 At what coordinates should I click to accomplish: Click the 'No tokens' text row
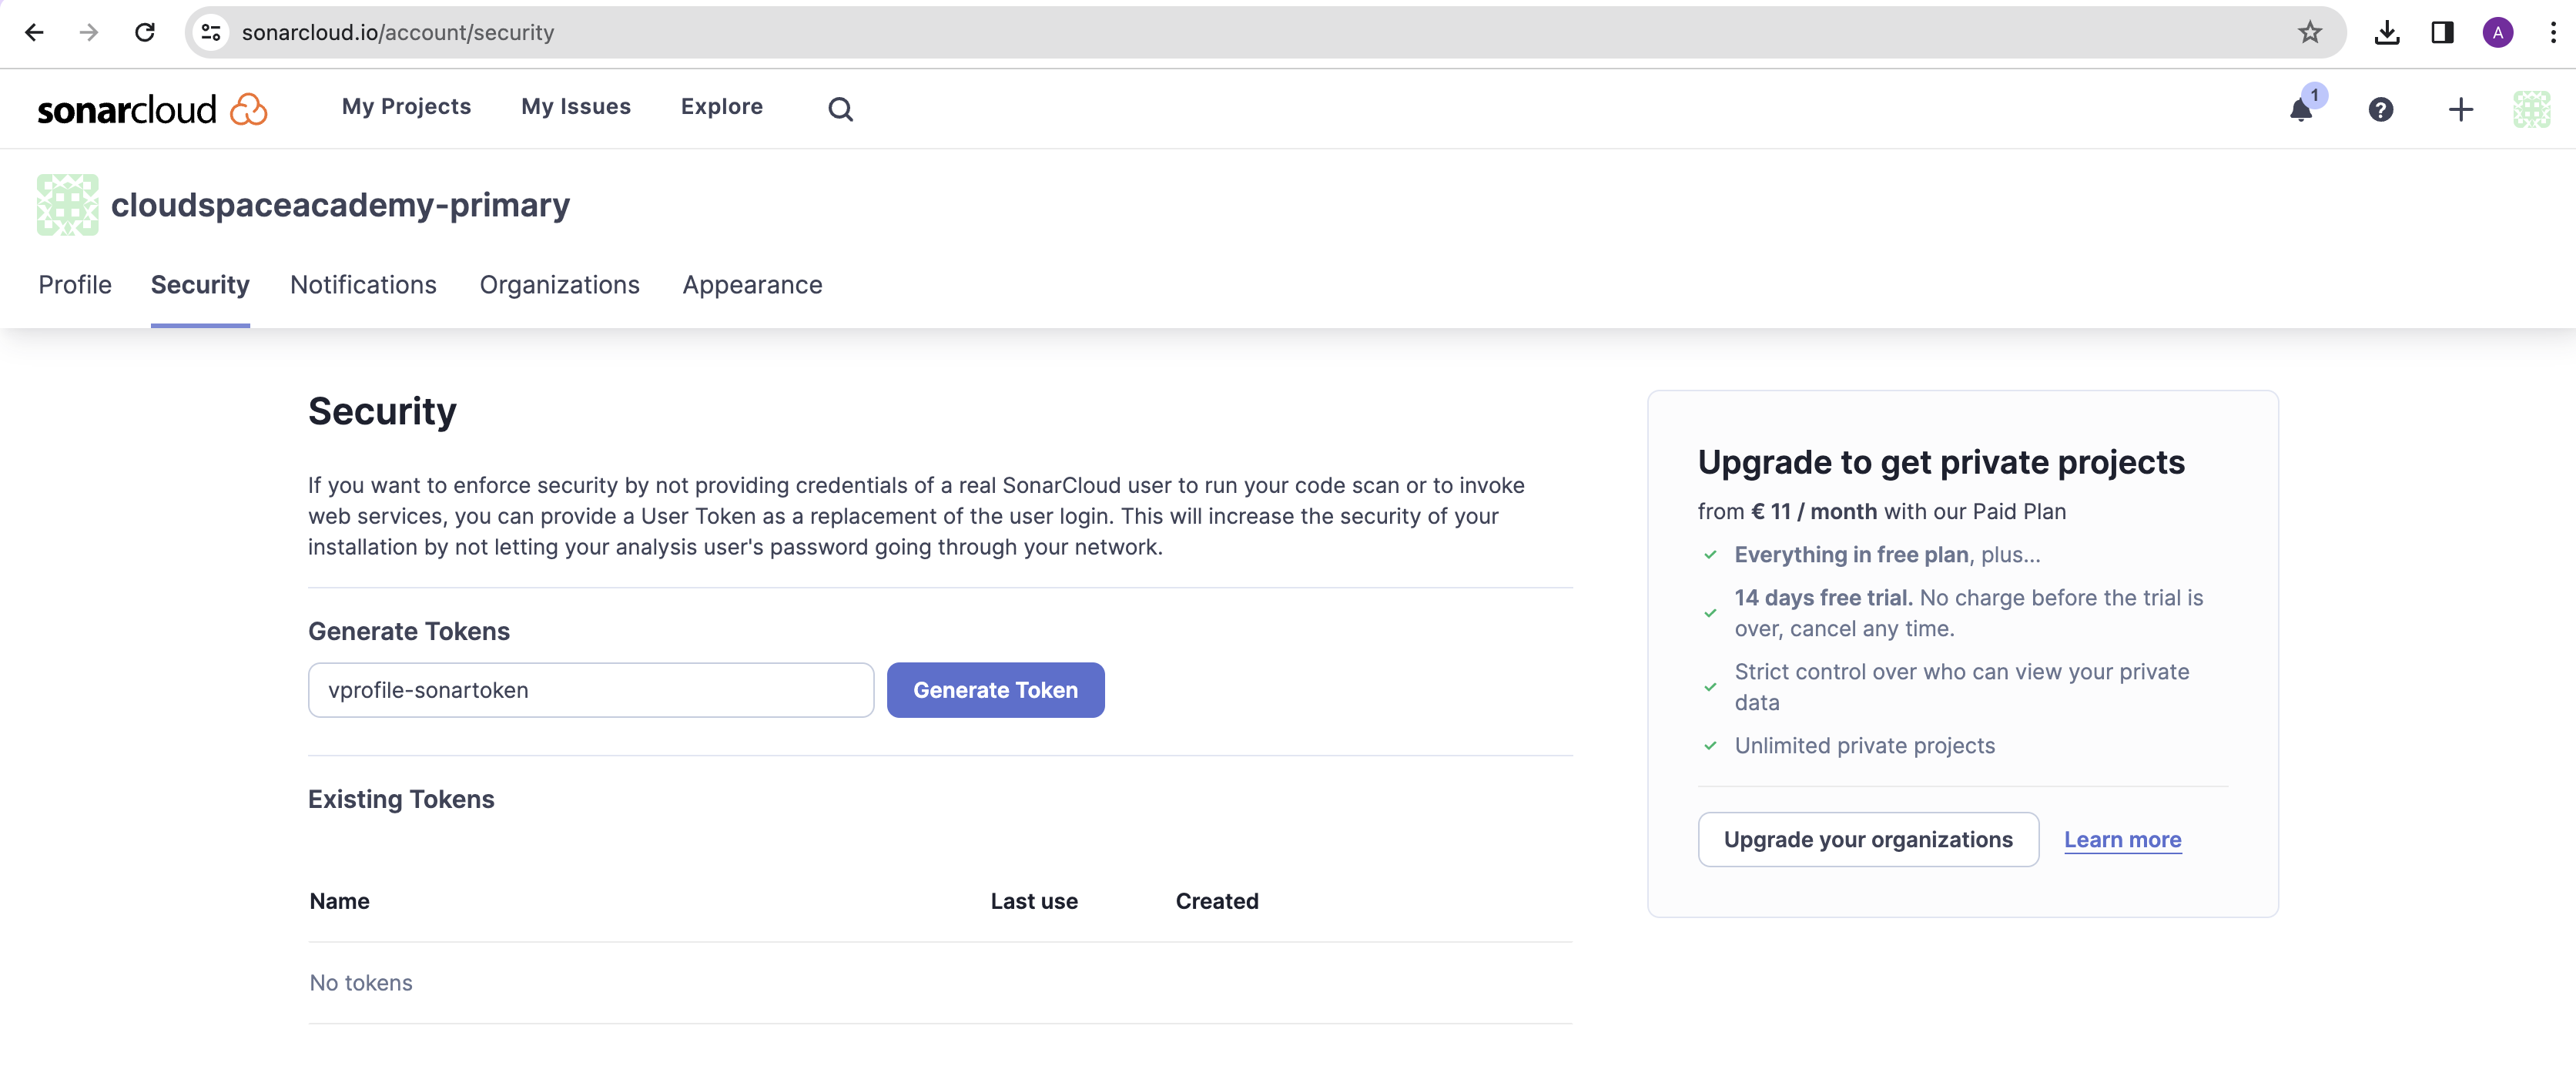[361, 983]
